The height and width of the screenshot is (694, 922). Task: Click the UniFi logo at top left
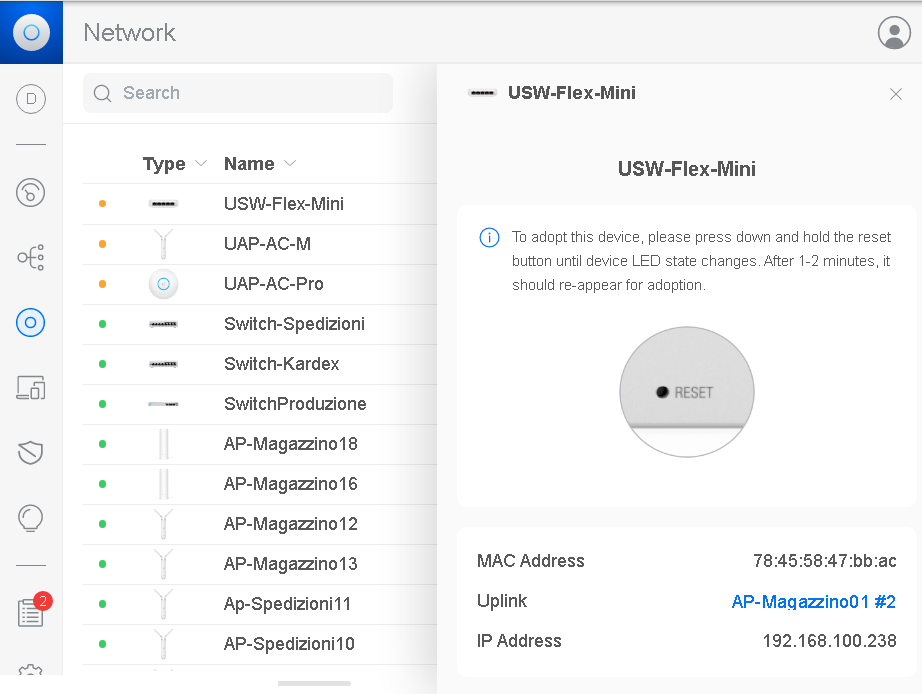tap(31, 32)
